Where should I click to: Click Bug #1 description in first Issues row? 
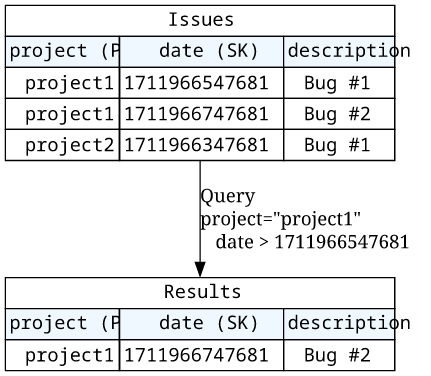point(339,83)
